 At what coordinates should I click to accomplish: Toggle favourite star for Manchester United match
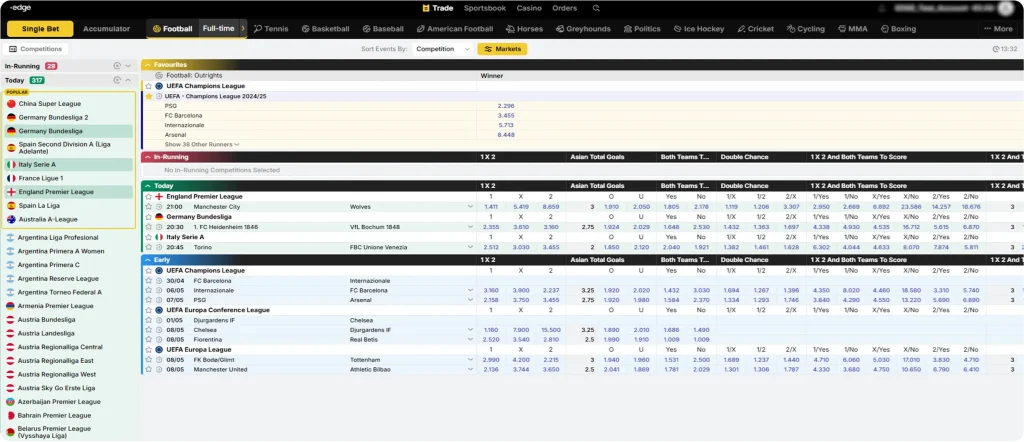149,370
